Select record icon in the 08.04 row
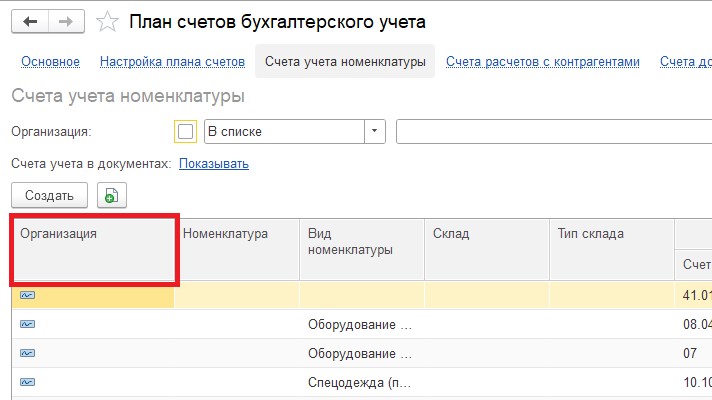The width and height of the screenshot is (712, 400). [27, 324]
